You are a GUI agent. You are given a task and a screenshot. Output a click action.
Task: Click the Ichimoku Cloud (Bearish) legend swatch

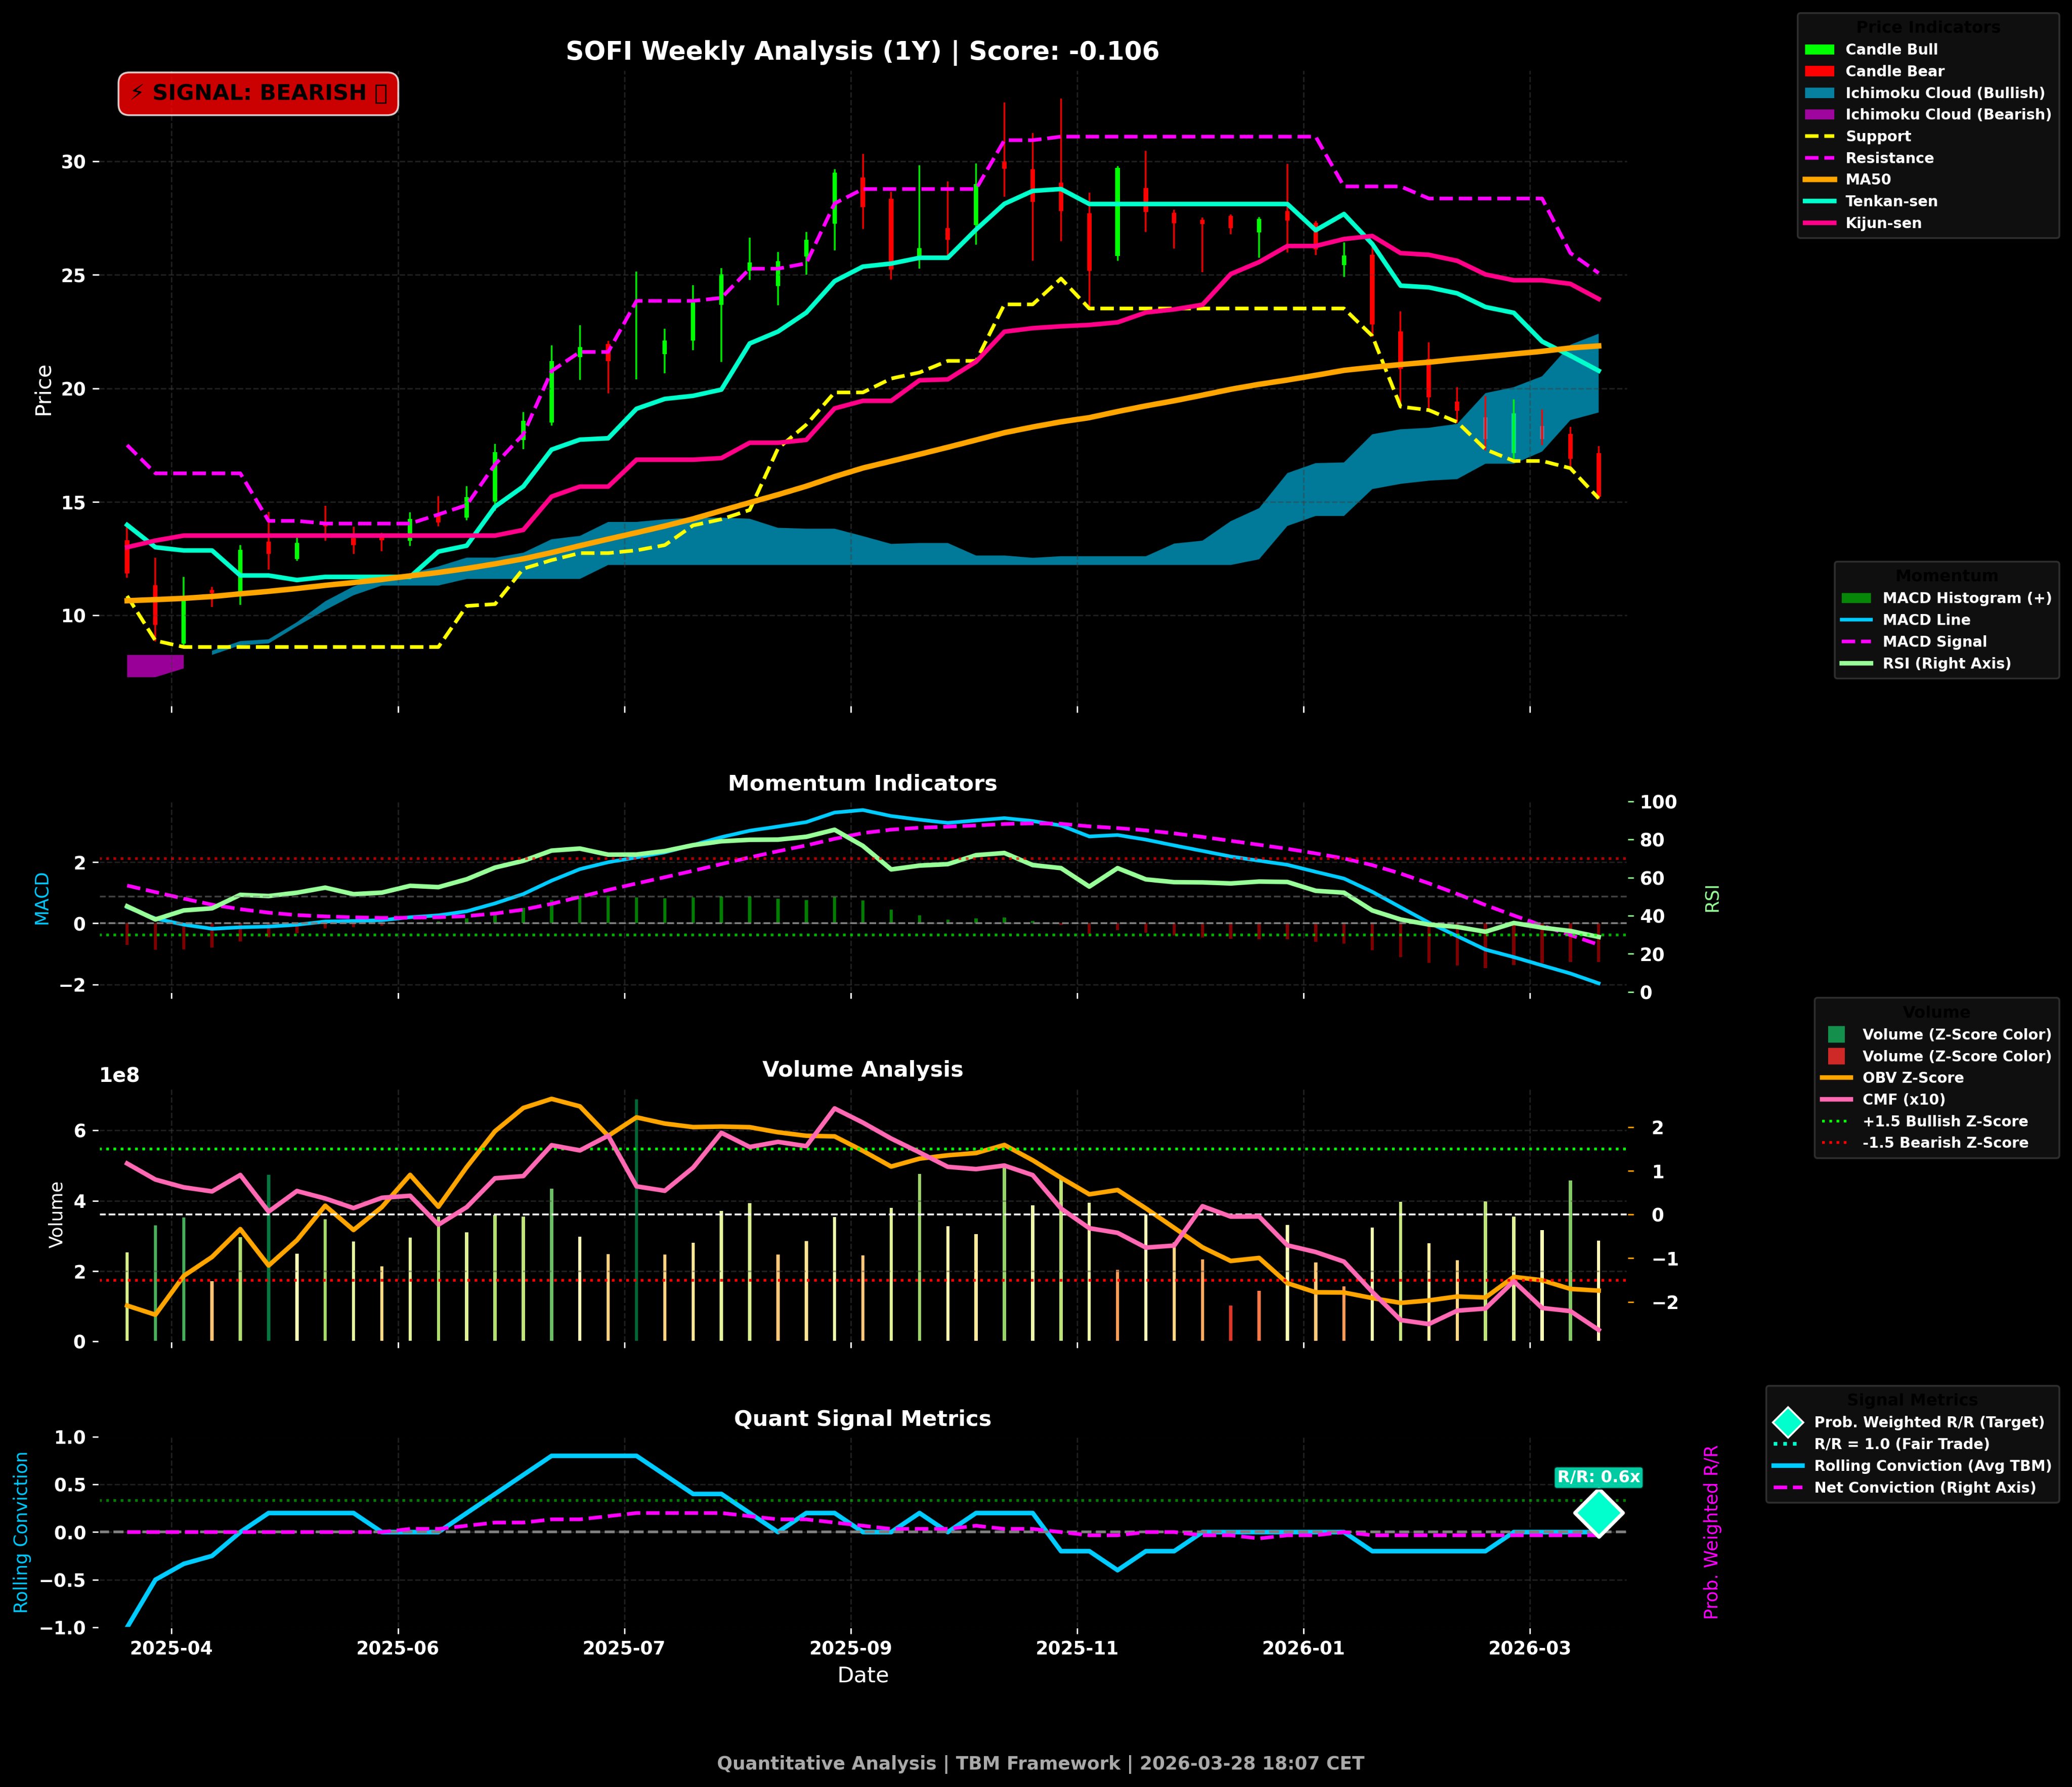tap(1819, 115)
